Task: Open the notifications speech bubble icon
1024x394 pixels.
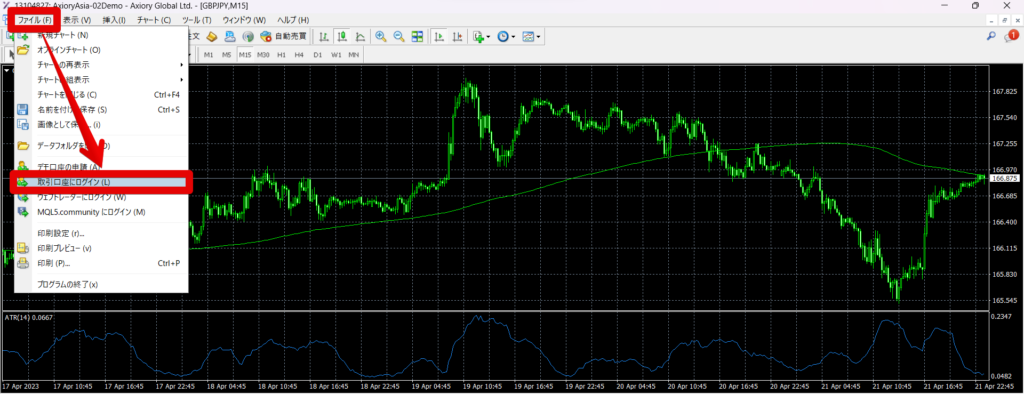Action: pyautogui.click(x=1010, y=37)
